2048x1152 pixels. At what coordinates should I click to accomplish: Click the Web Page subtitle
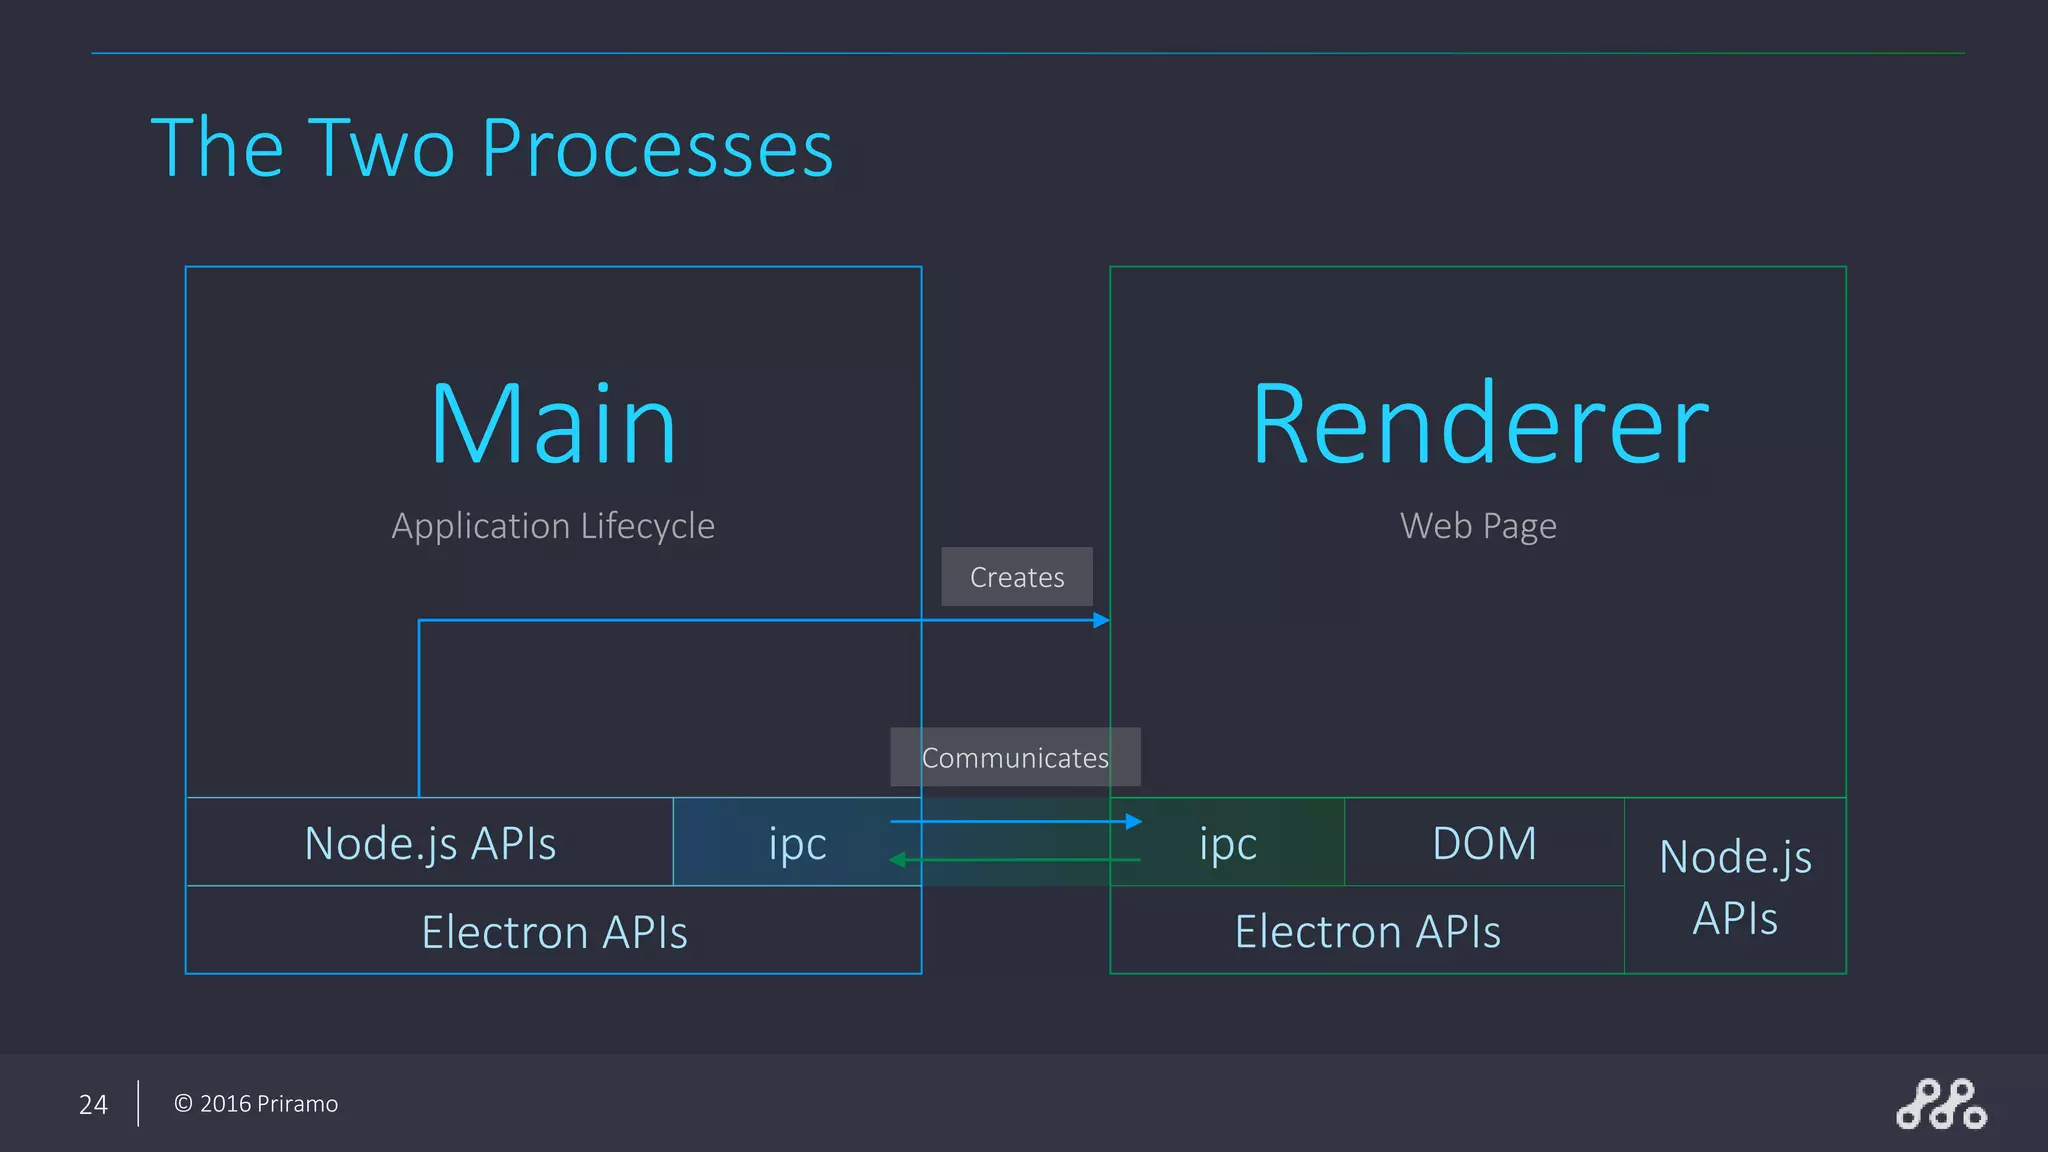1478,526
